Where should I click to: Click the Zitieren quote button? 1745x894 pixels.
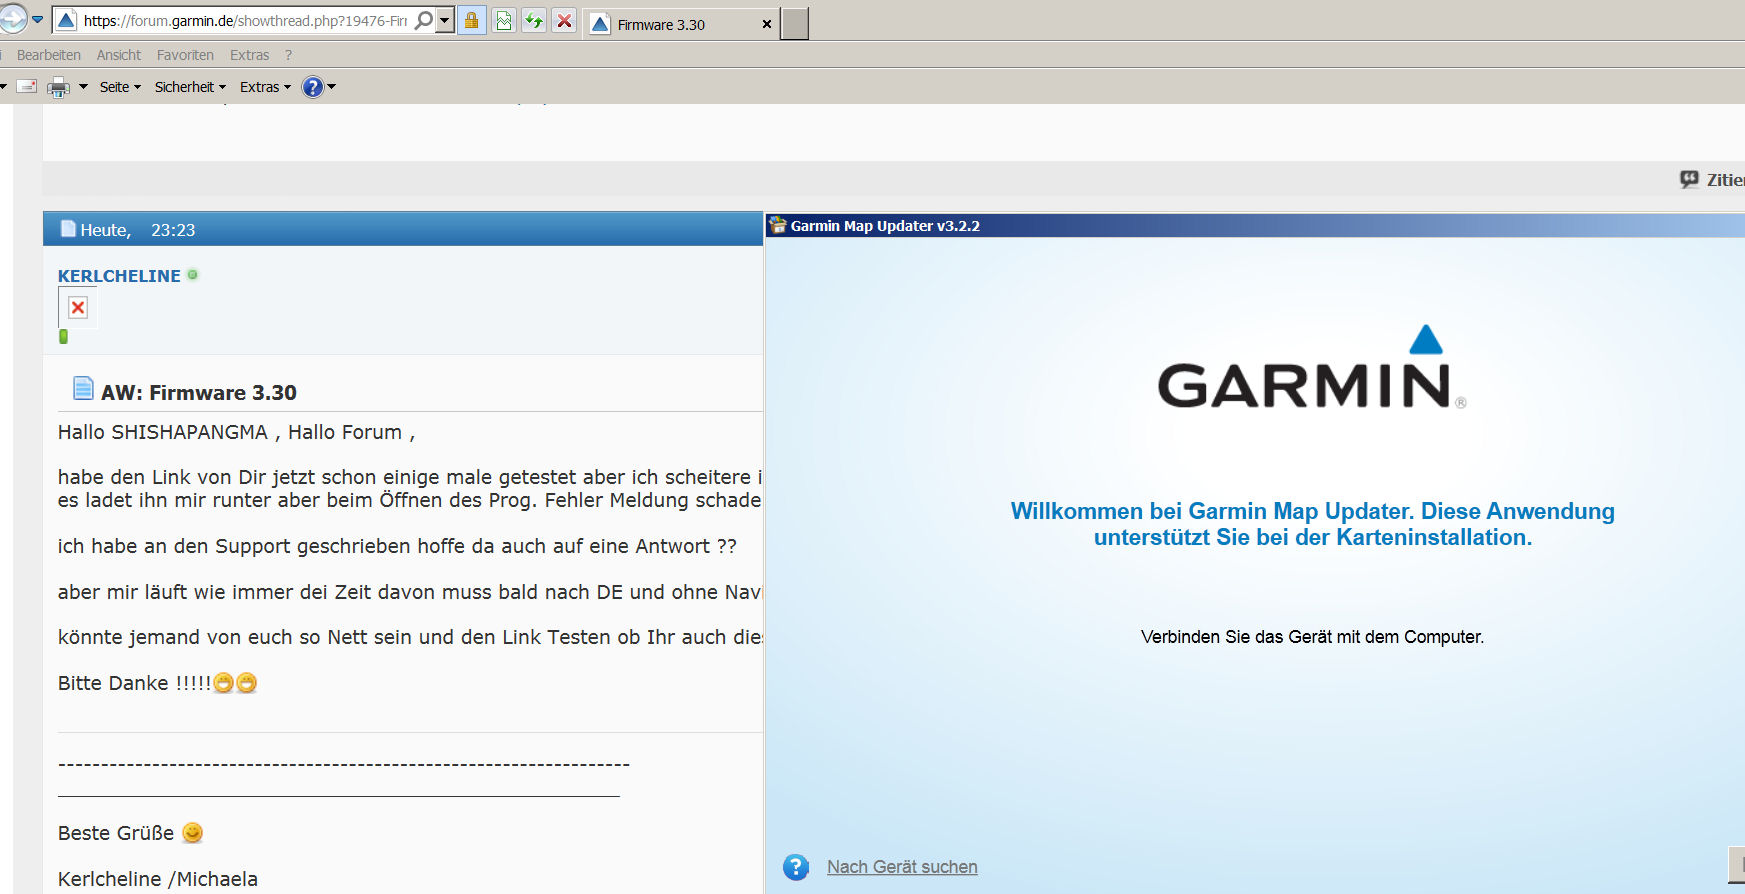pos(1712,179)
